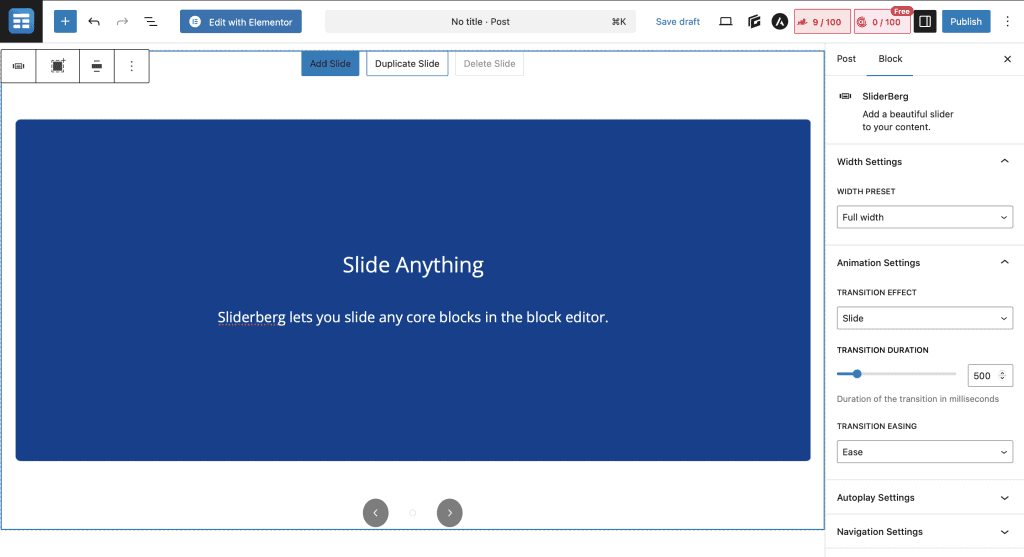Click Add Slide button
Image resolution: width=1024 pixels, height=557 pixels.
coord(330,63)
